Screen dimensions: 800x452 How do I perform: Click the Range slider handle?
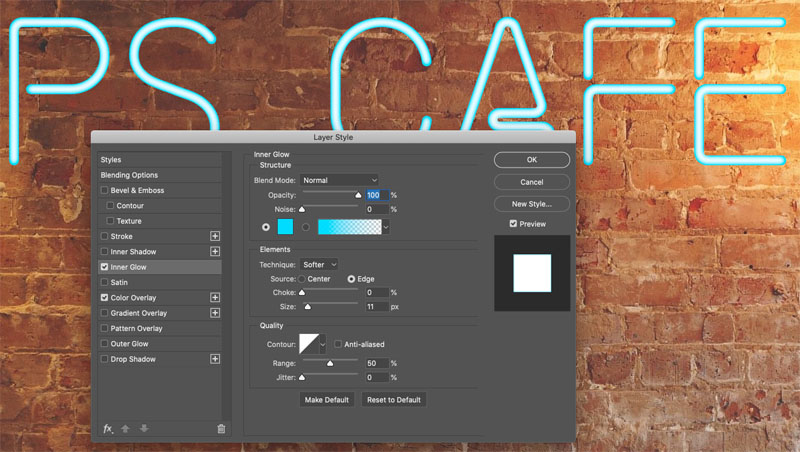click(330, 363)
